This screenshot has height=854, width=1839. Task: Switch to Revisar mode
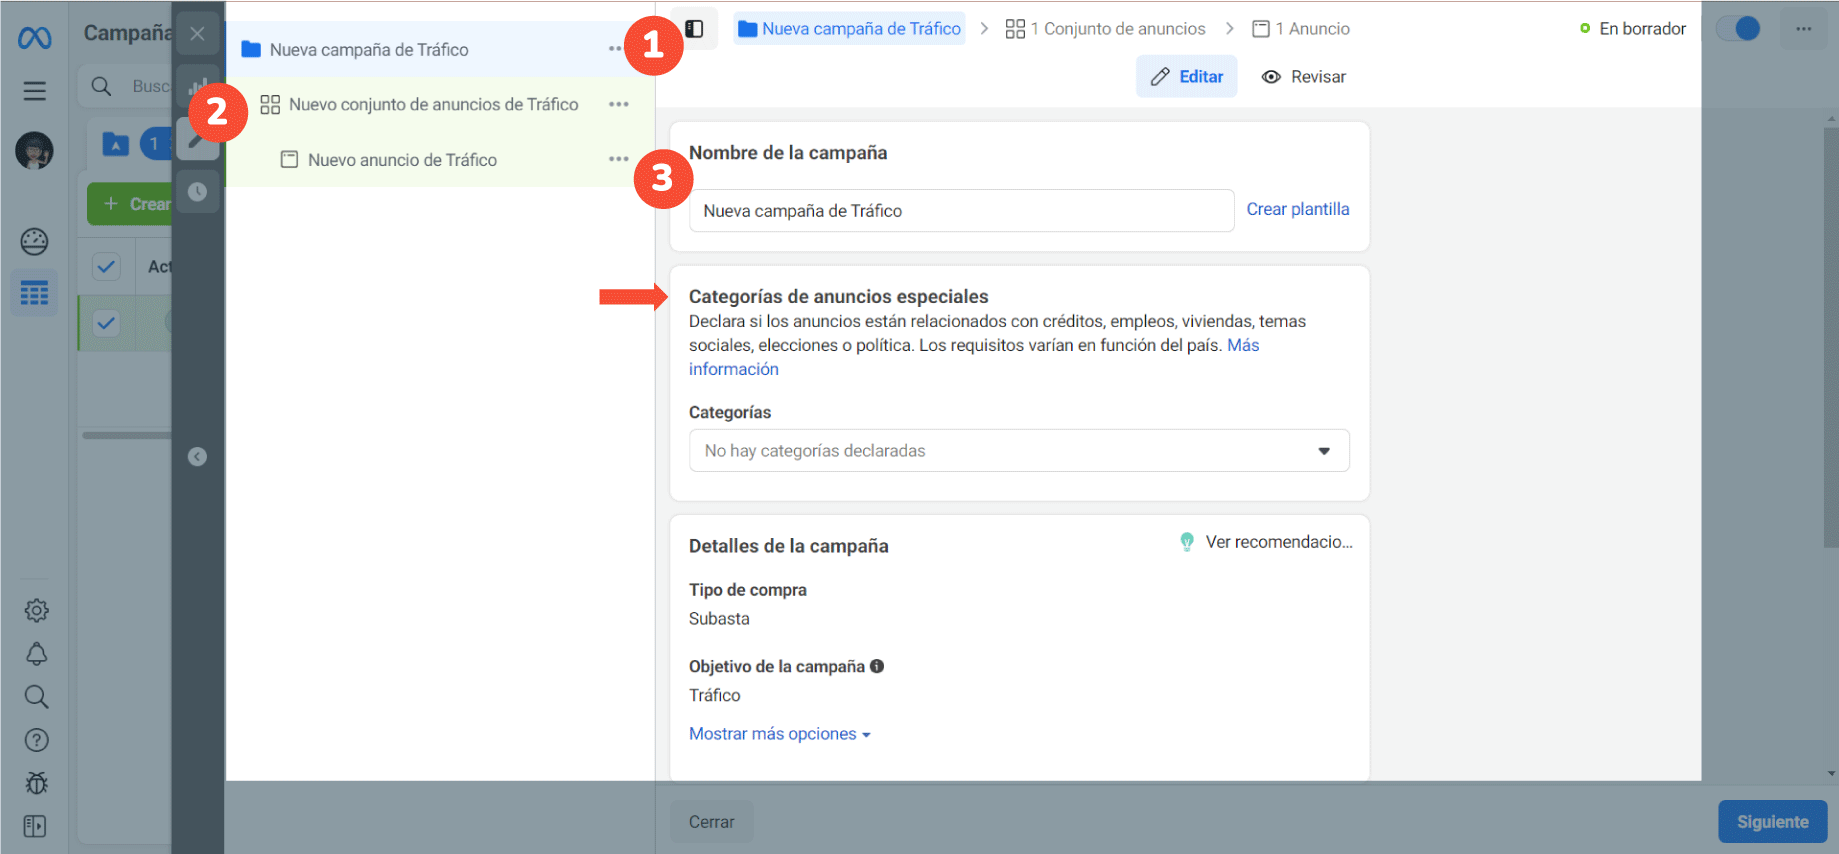pyautogui.click(x=1304, y=77)
